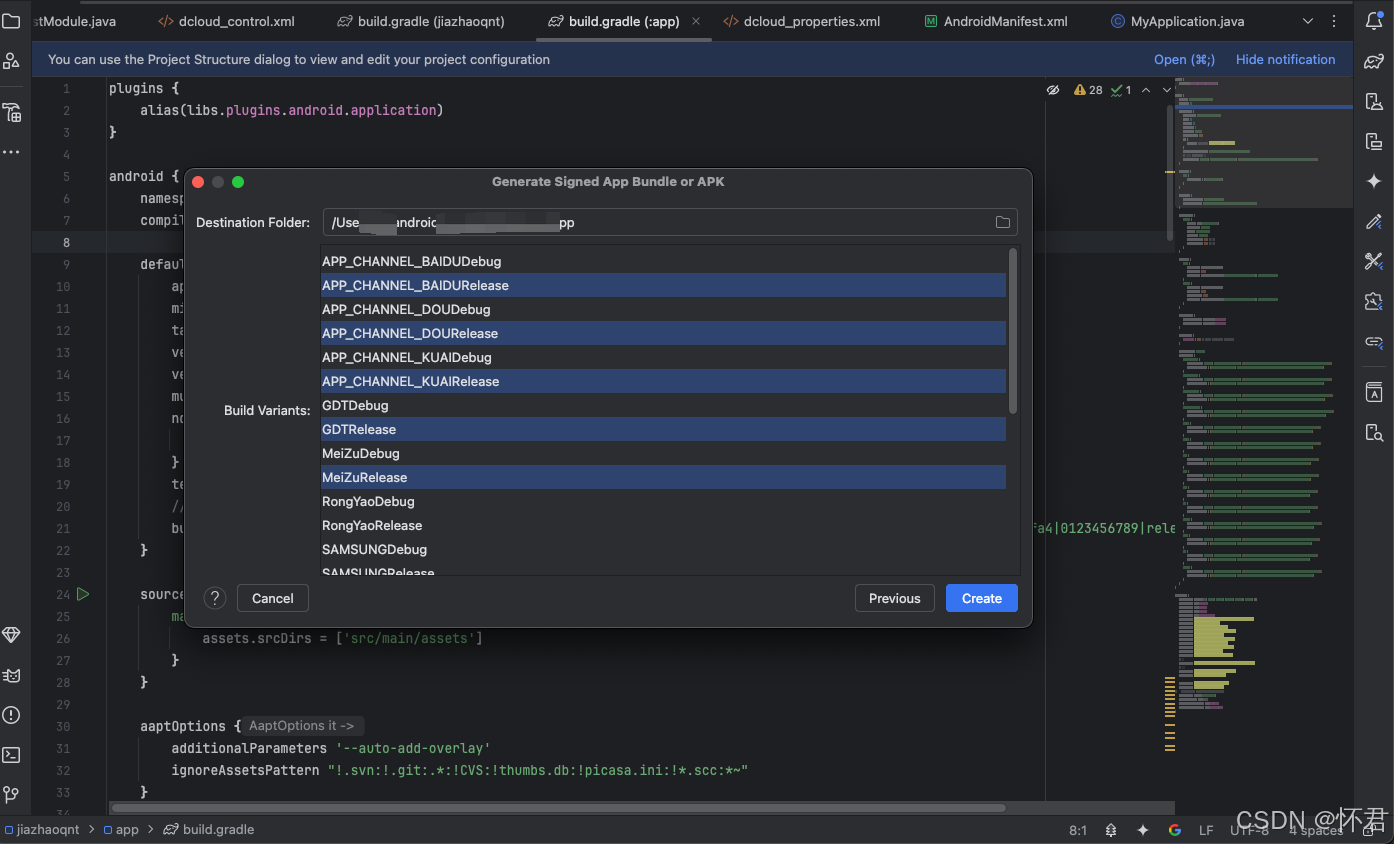Go to next highlighted error arrow
This screenshot has height=844, width=1394.
point(1166,90)
